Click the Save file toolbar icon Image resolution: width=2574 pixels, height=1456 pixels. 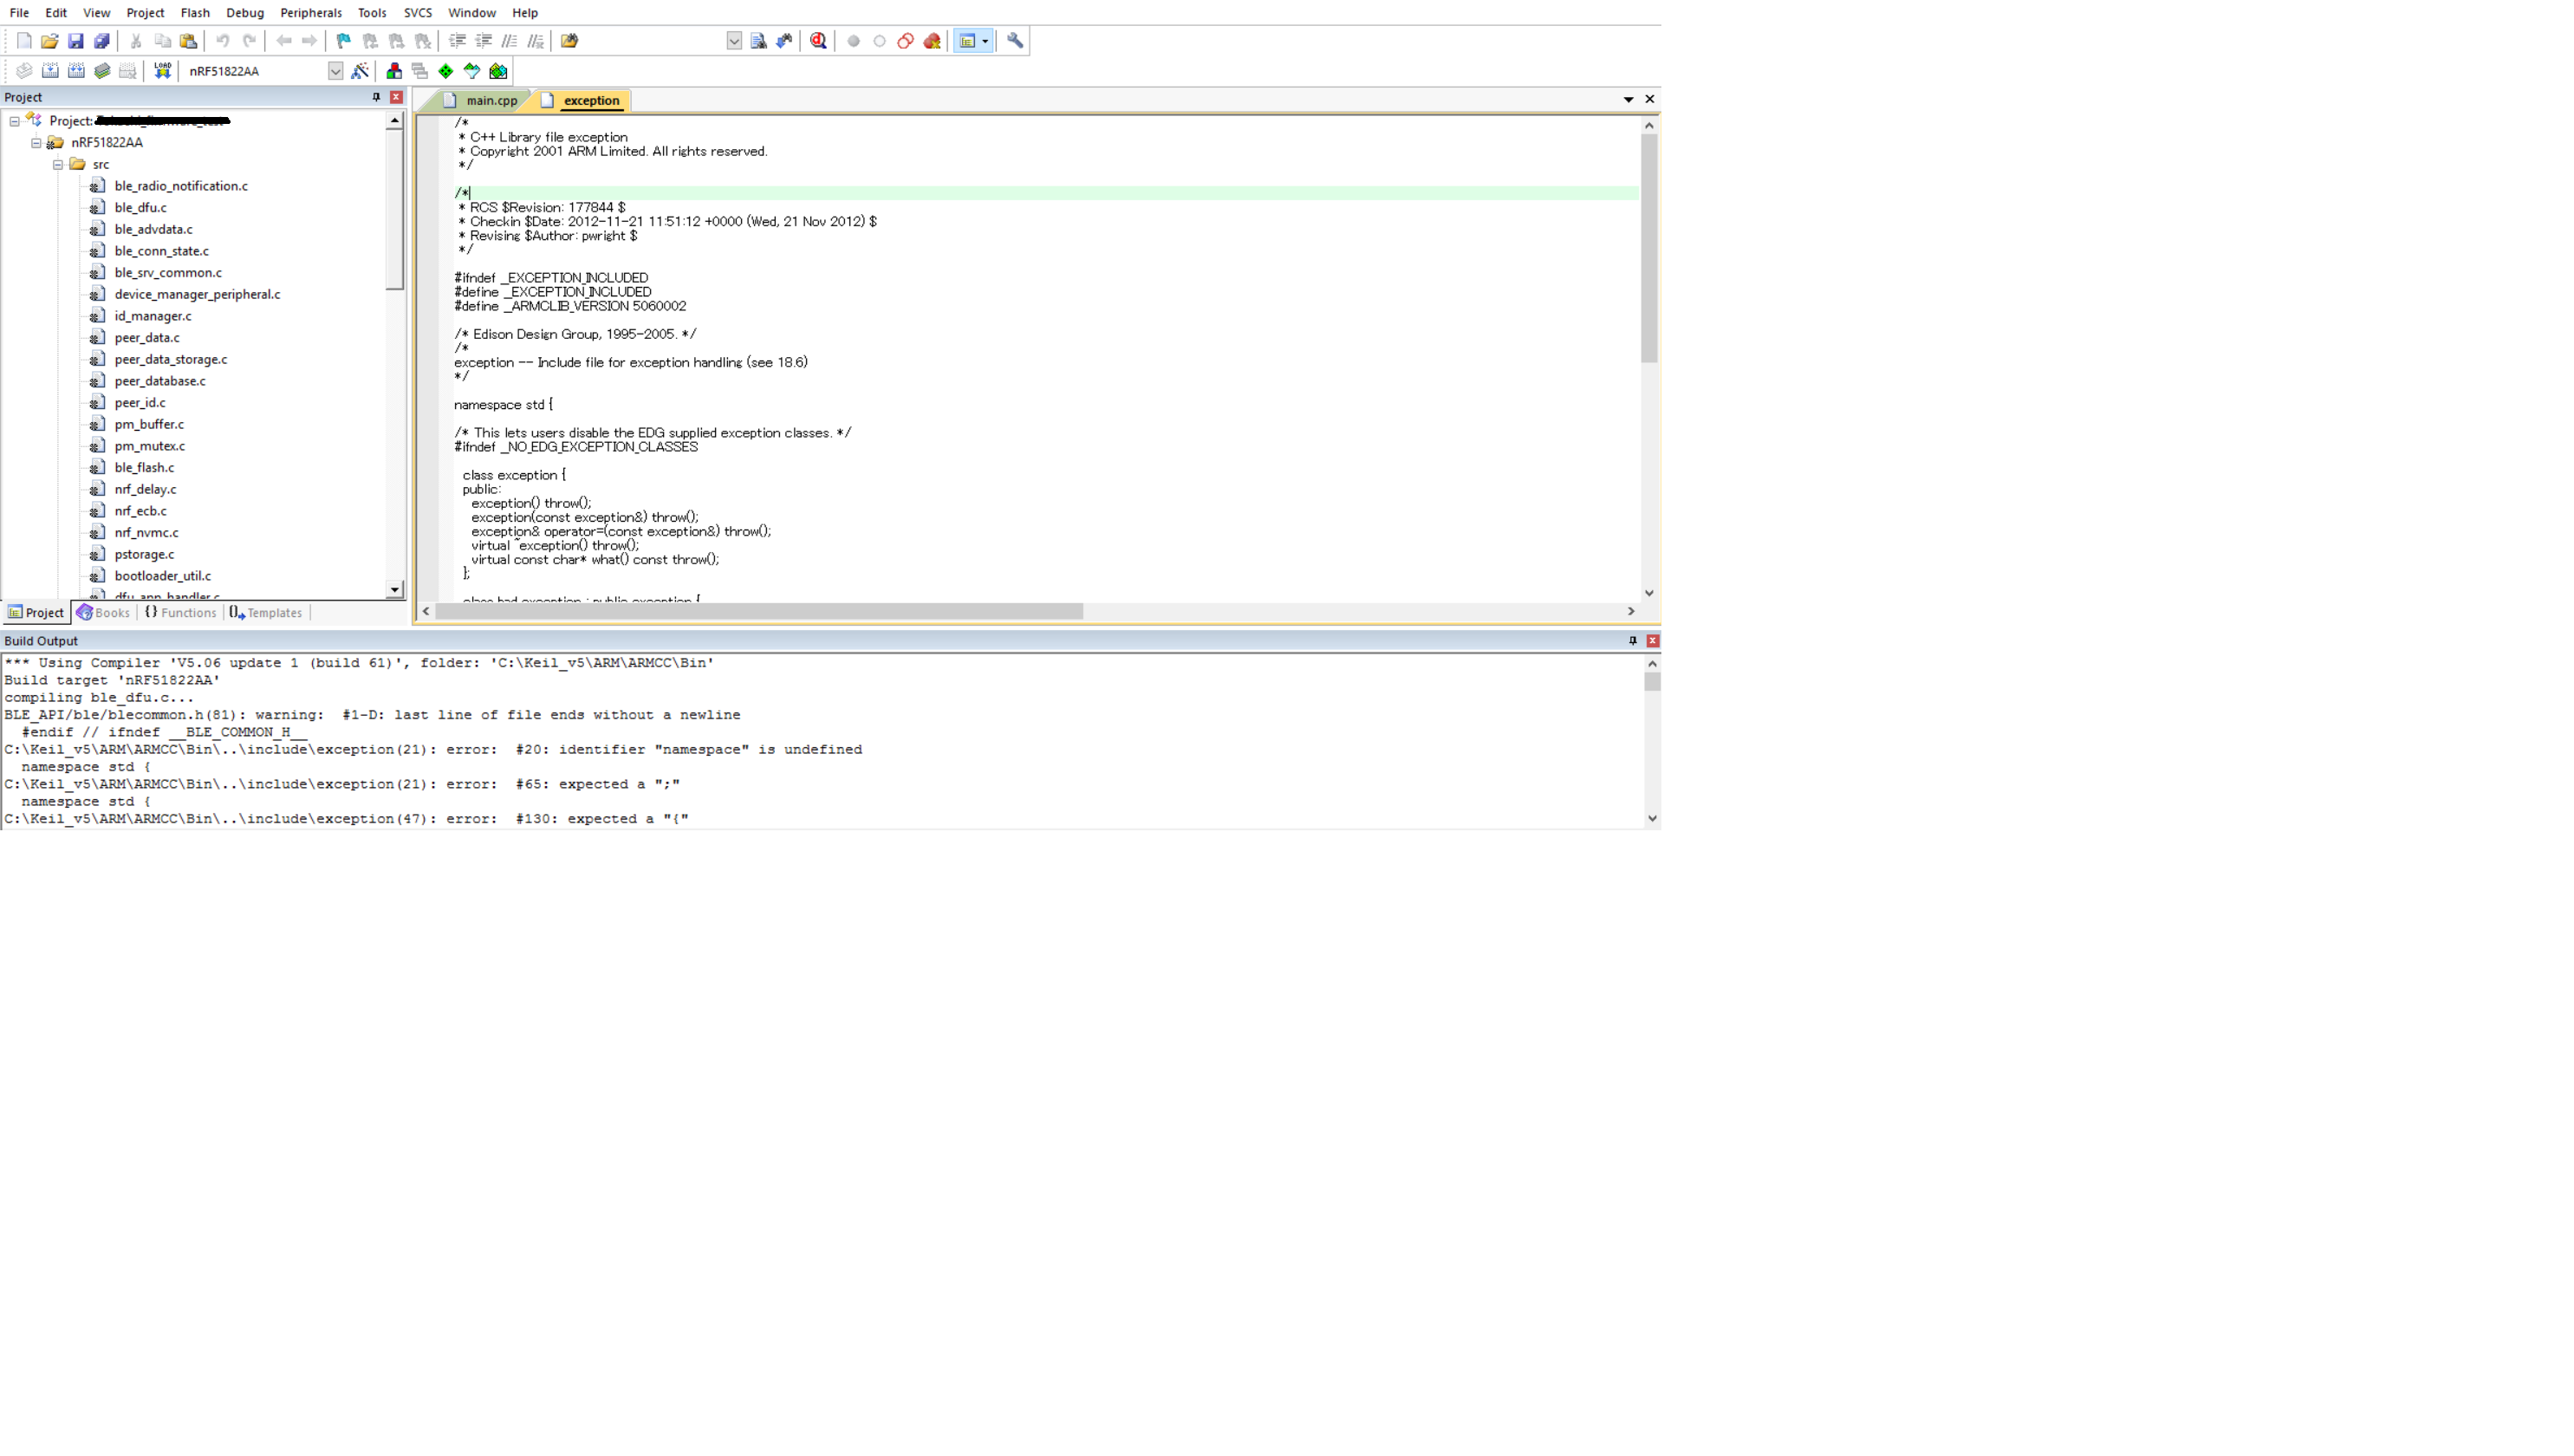coord(75,41)
